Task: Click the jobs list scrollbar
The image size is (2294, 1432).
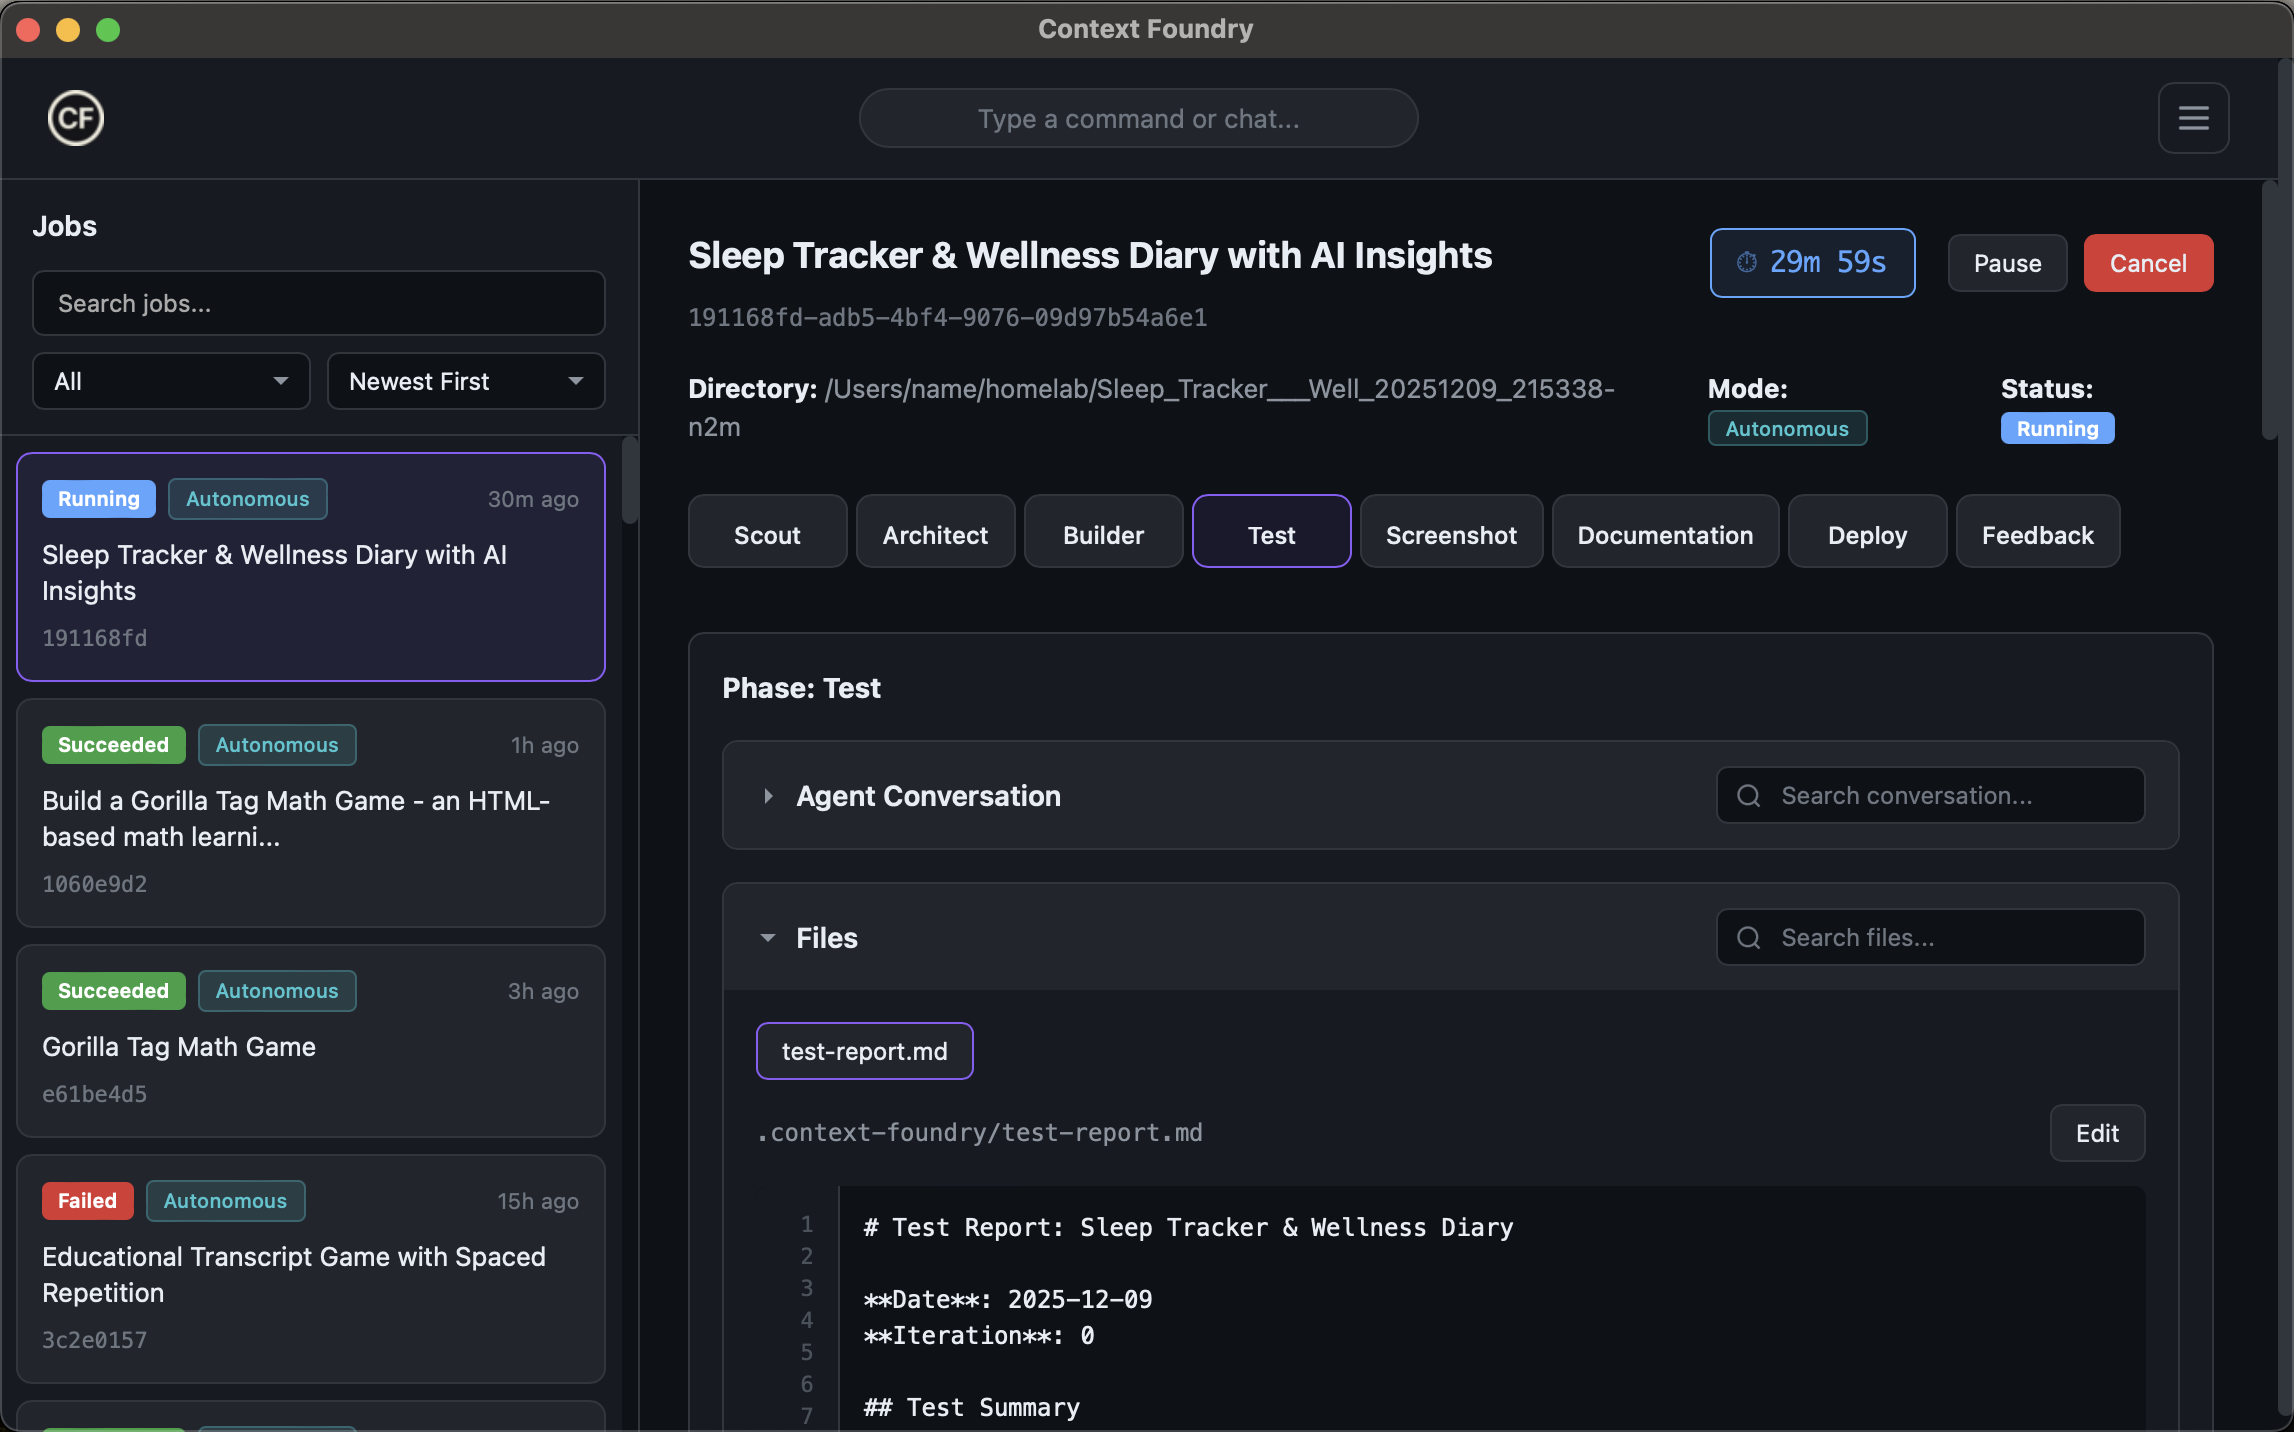Action: [630, 480]
